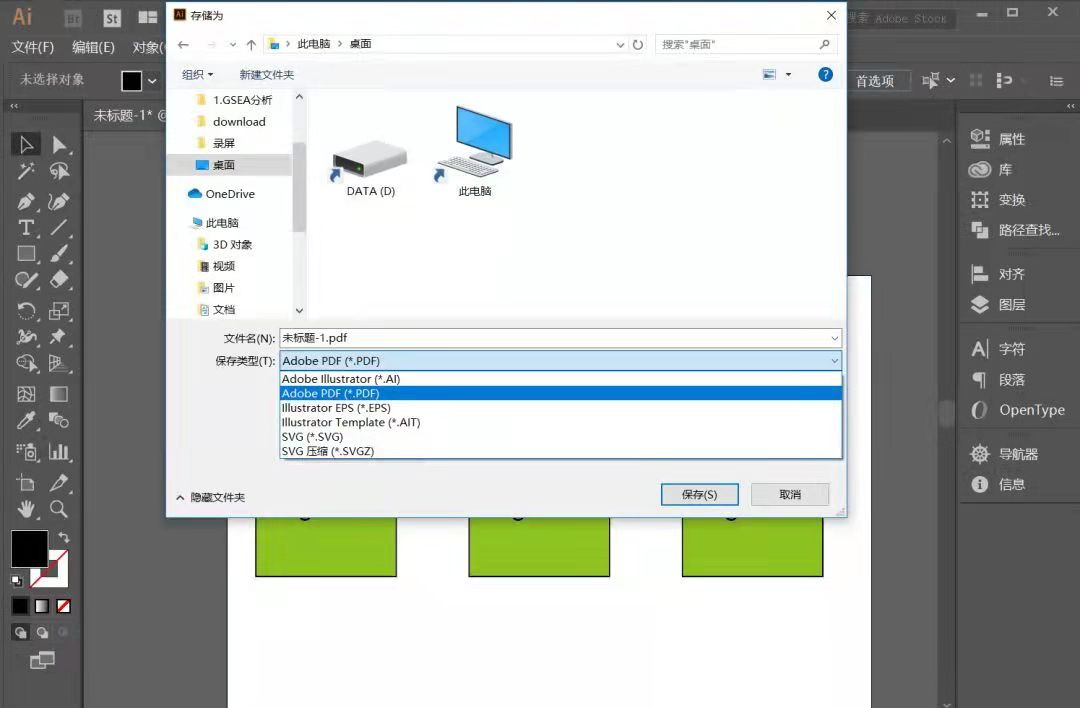Select the Magic Wand tool

pyautogui.click(x=25, y=171)
